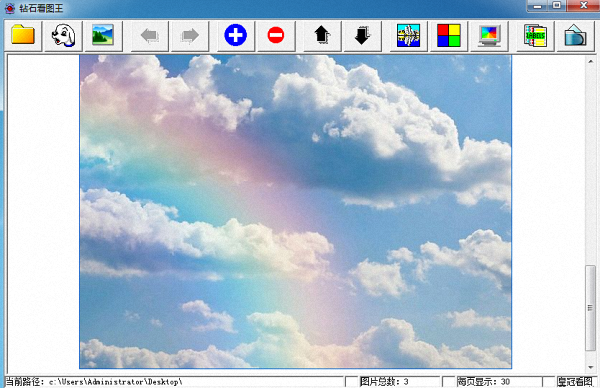Click the '钻石看图王' window title
Image resolution: width=600 pixels, height=388 pixels.
[x=41, y=8]
